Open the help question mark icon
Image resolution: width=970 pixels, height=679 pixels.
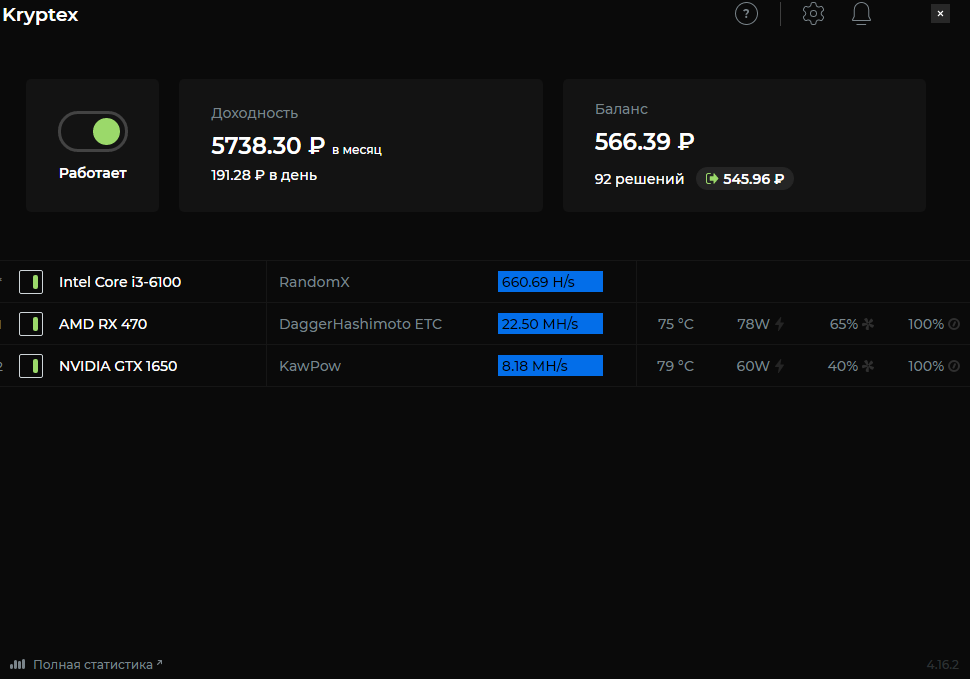click(746, 14)
